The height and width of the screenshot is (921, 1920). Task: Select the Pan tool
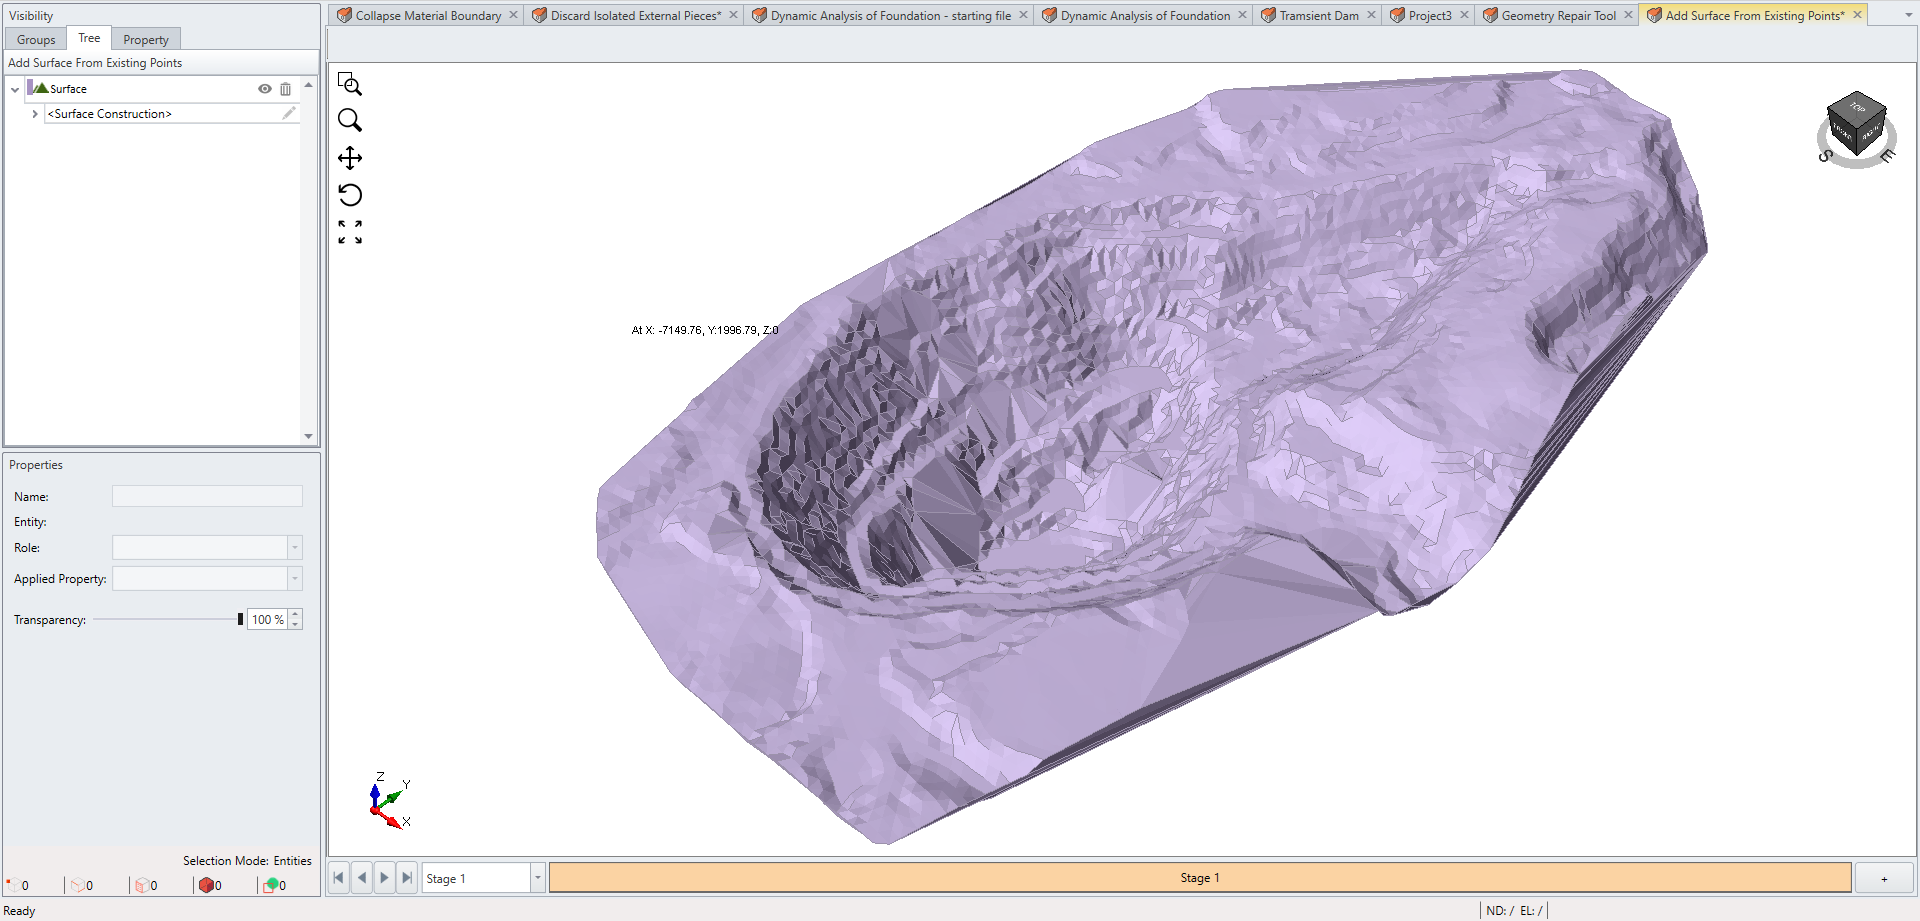tap(349, 157)
